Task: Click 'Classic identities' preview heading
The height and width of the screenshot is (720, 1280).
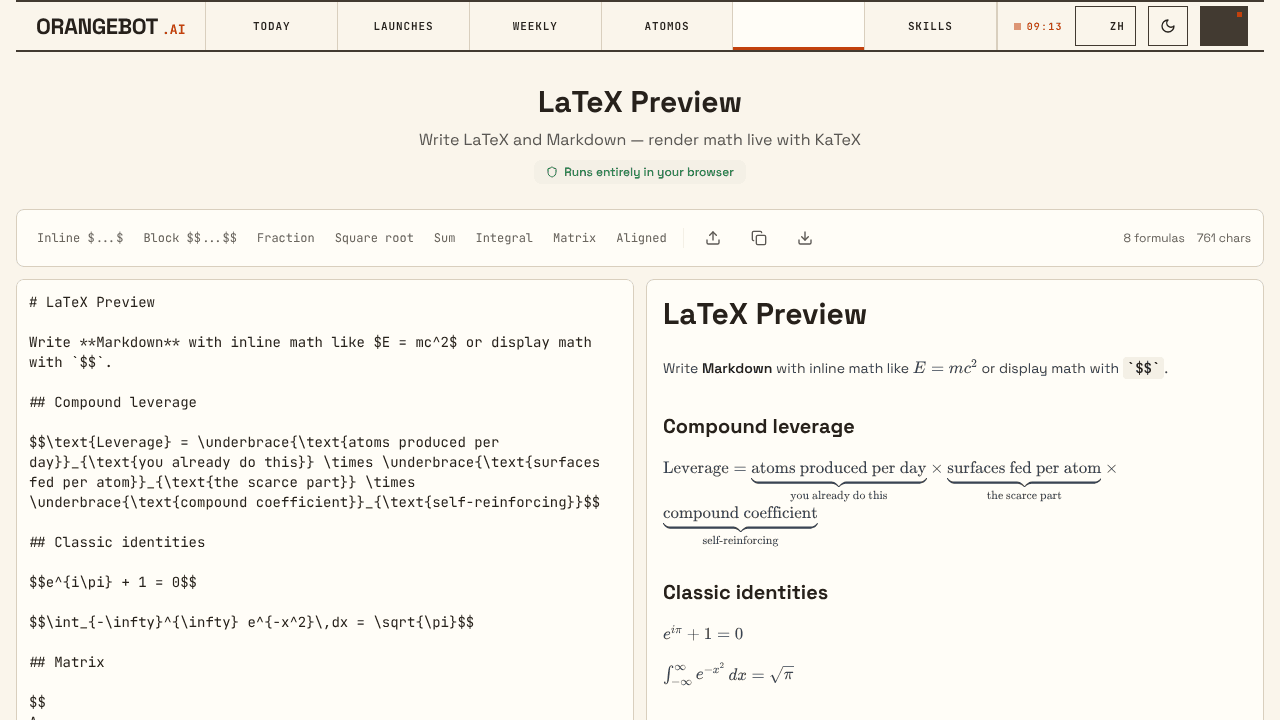Action: pyautogui.click(x=745, y=593)
